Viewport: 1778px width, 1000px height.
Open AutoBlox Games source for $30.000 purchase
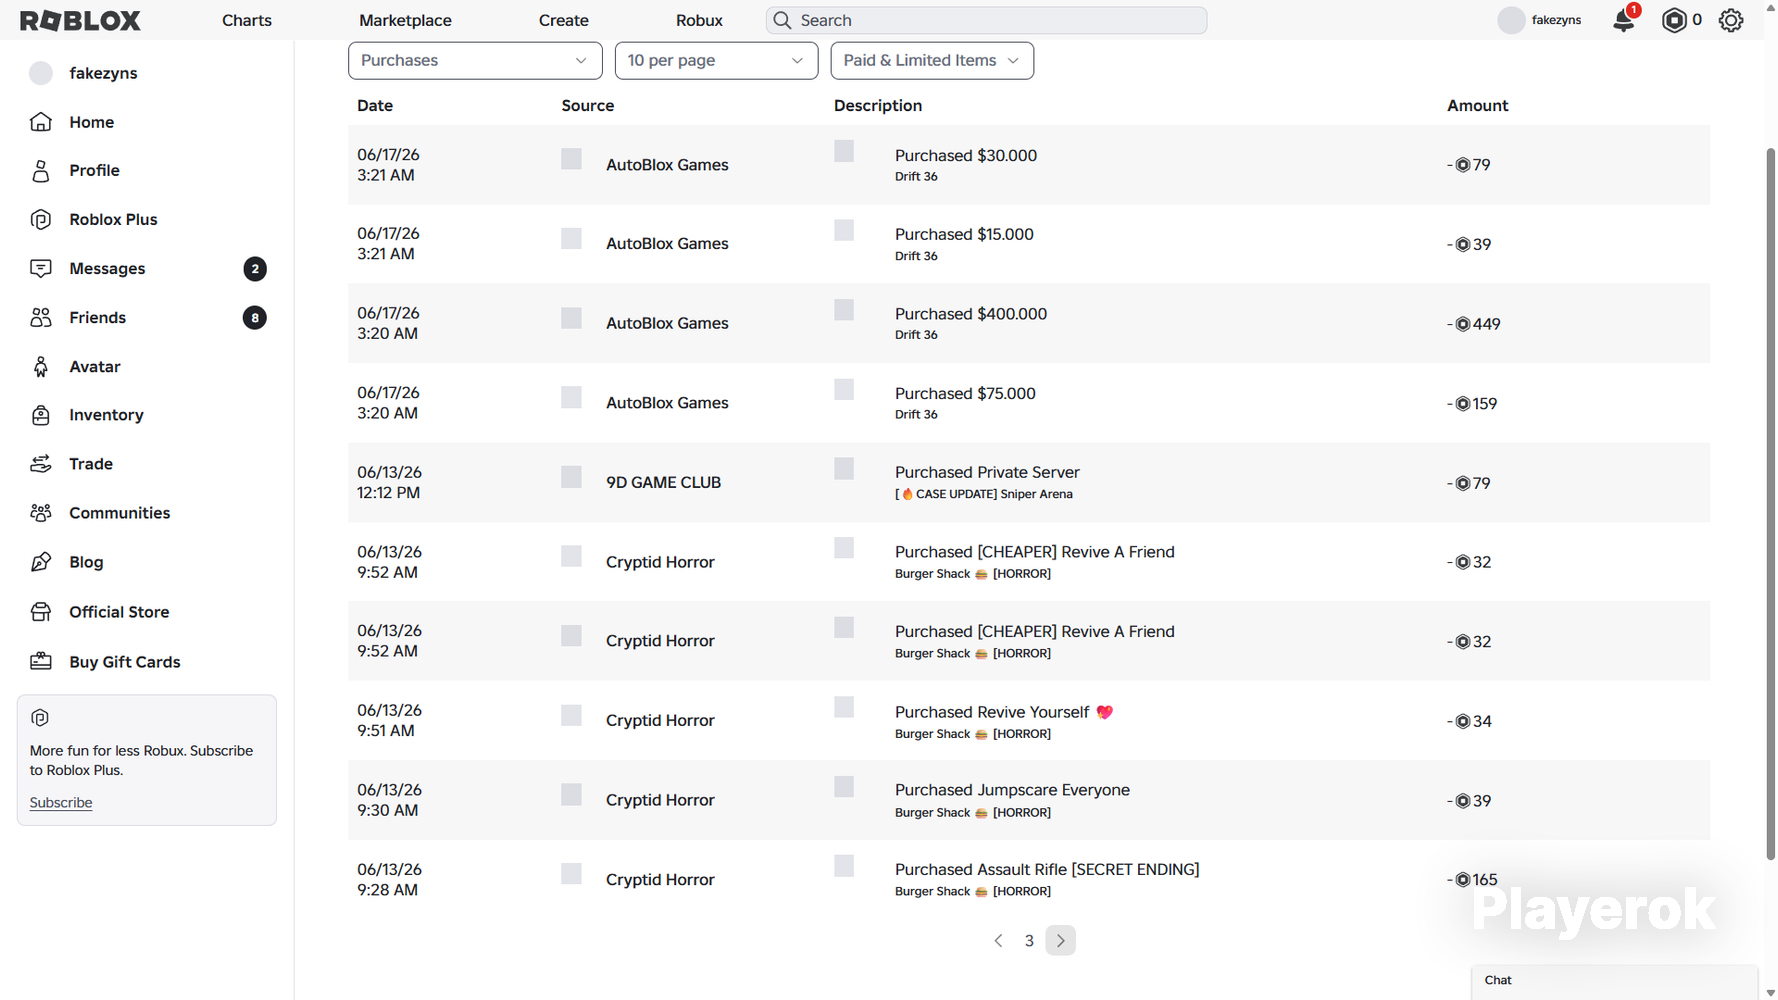pyautogui.click(x=667, y=165)
